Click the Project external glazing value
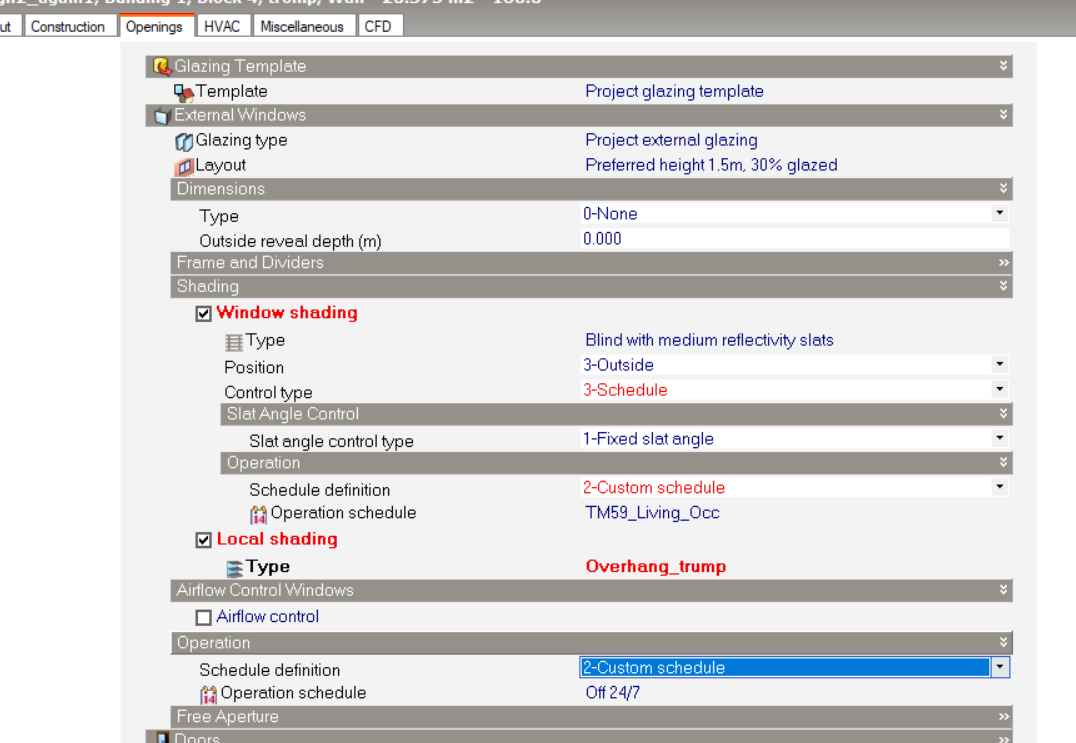 coord(671,140)
